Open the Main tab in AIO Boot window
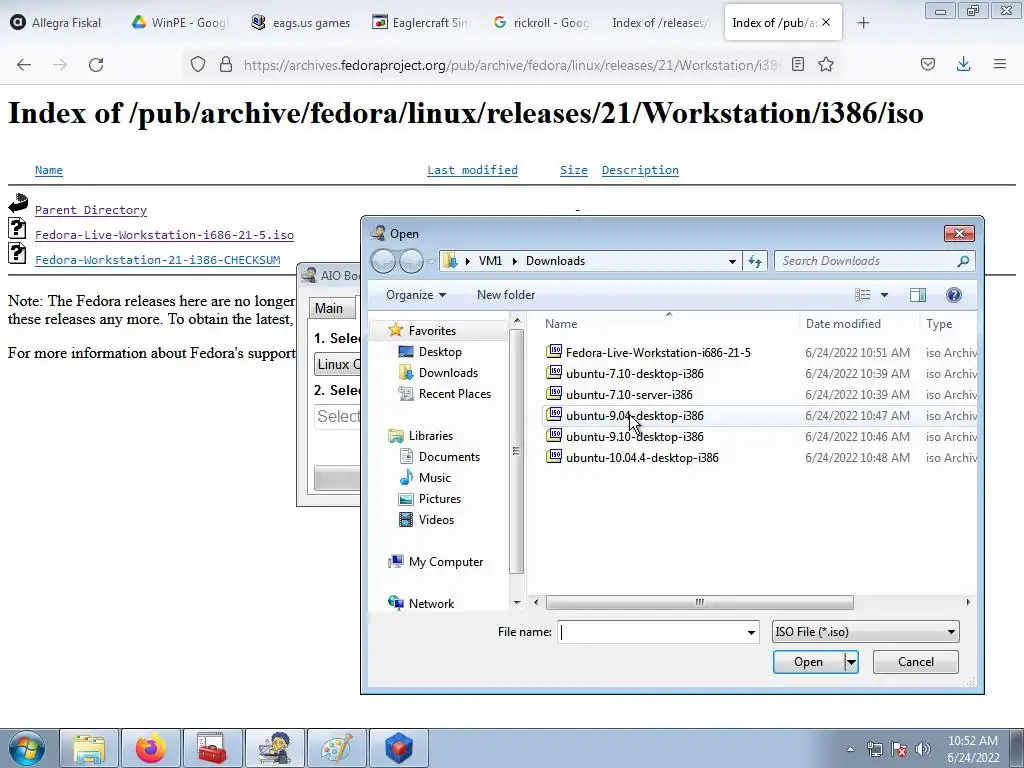 329,308
